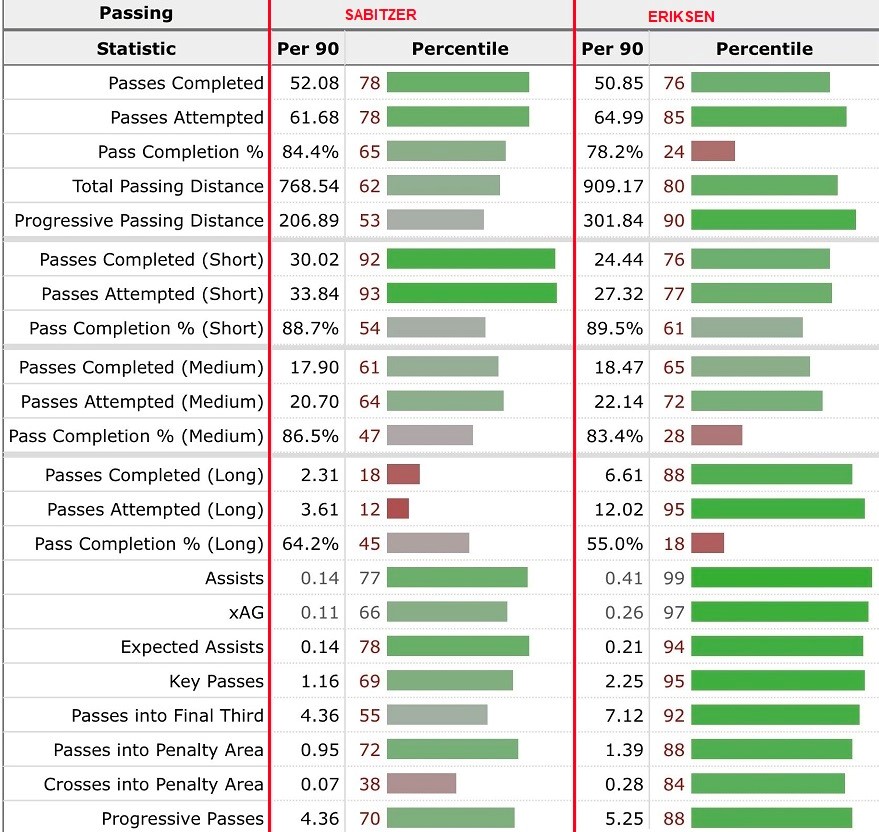The width and height of the screenshot is (879, 832).
Task: Click the Statistic column header
Action: pyautogui.click(x=136, y=48)
